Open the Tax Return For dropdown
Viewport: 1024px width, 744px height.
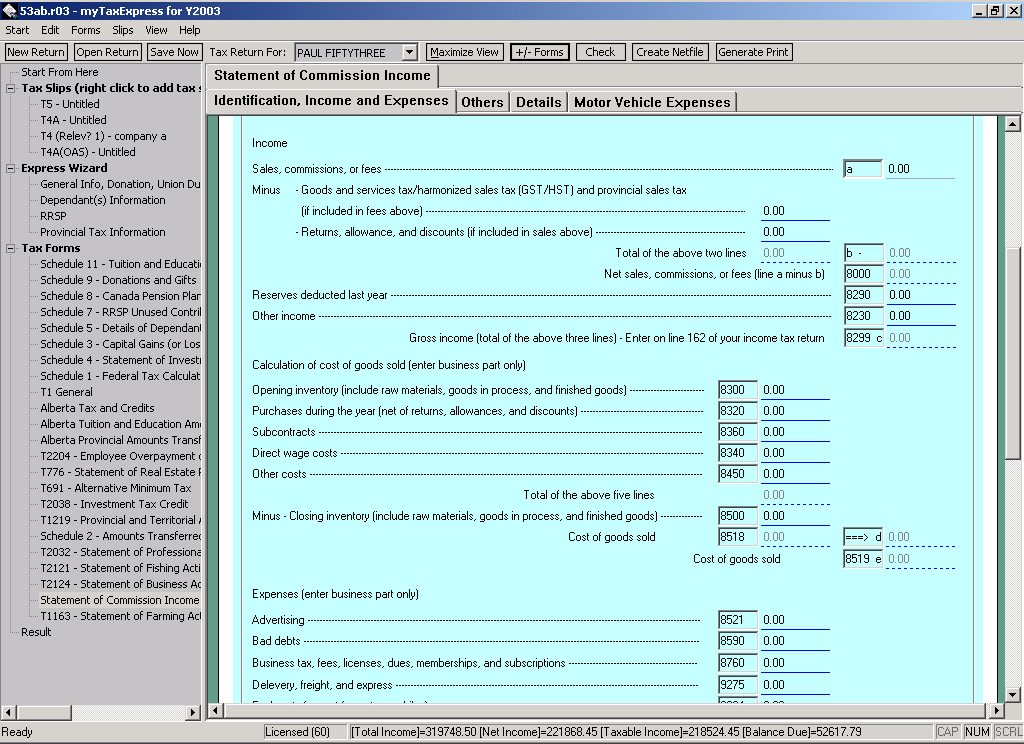pos(409,52)
